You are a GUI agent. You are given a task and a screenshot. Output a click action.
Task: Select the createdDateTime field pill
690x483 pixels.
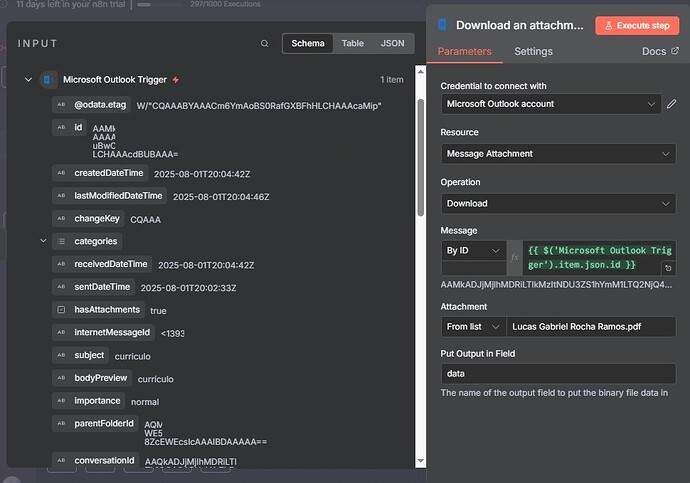[100, 173]
